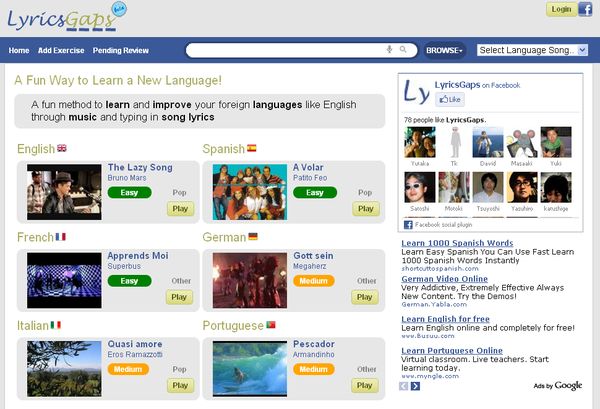
Task: Click the microphone icon in search box
Action: pyautogui.click(x=390, y=49)
